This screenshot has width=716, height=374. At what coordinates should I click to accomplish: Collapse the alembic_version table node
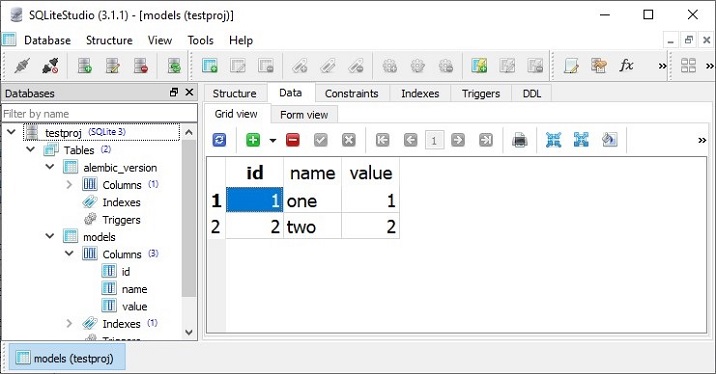[50, 167]
